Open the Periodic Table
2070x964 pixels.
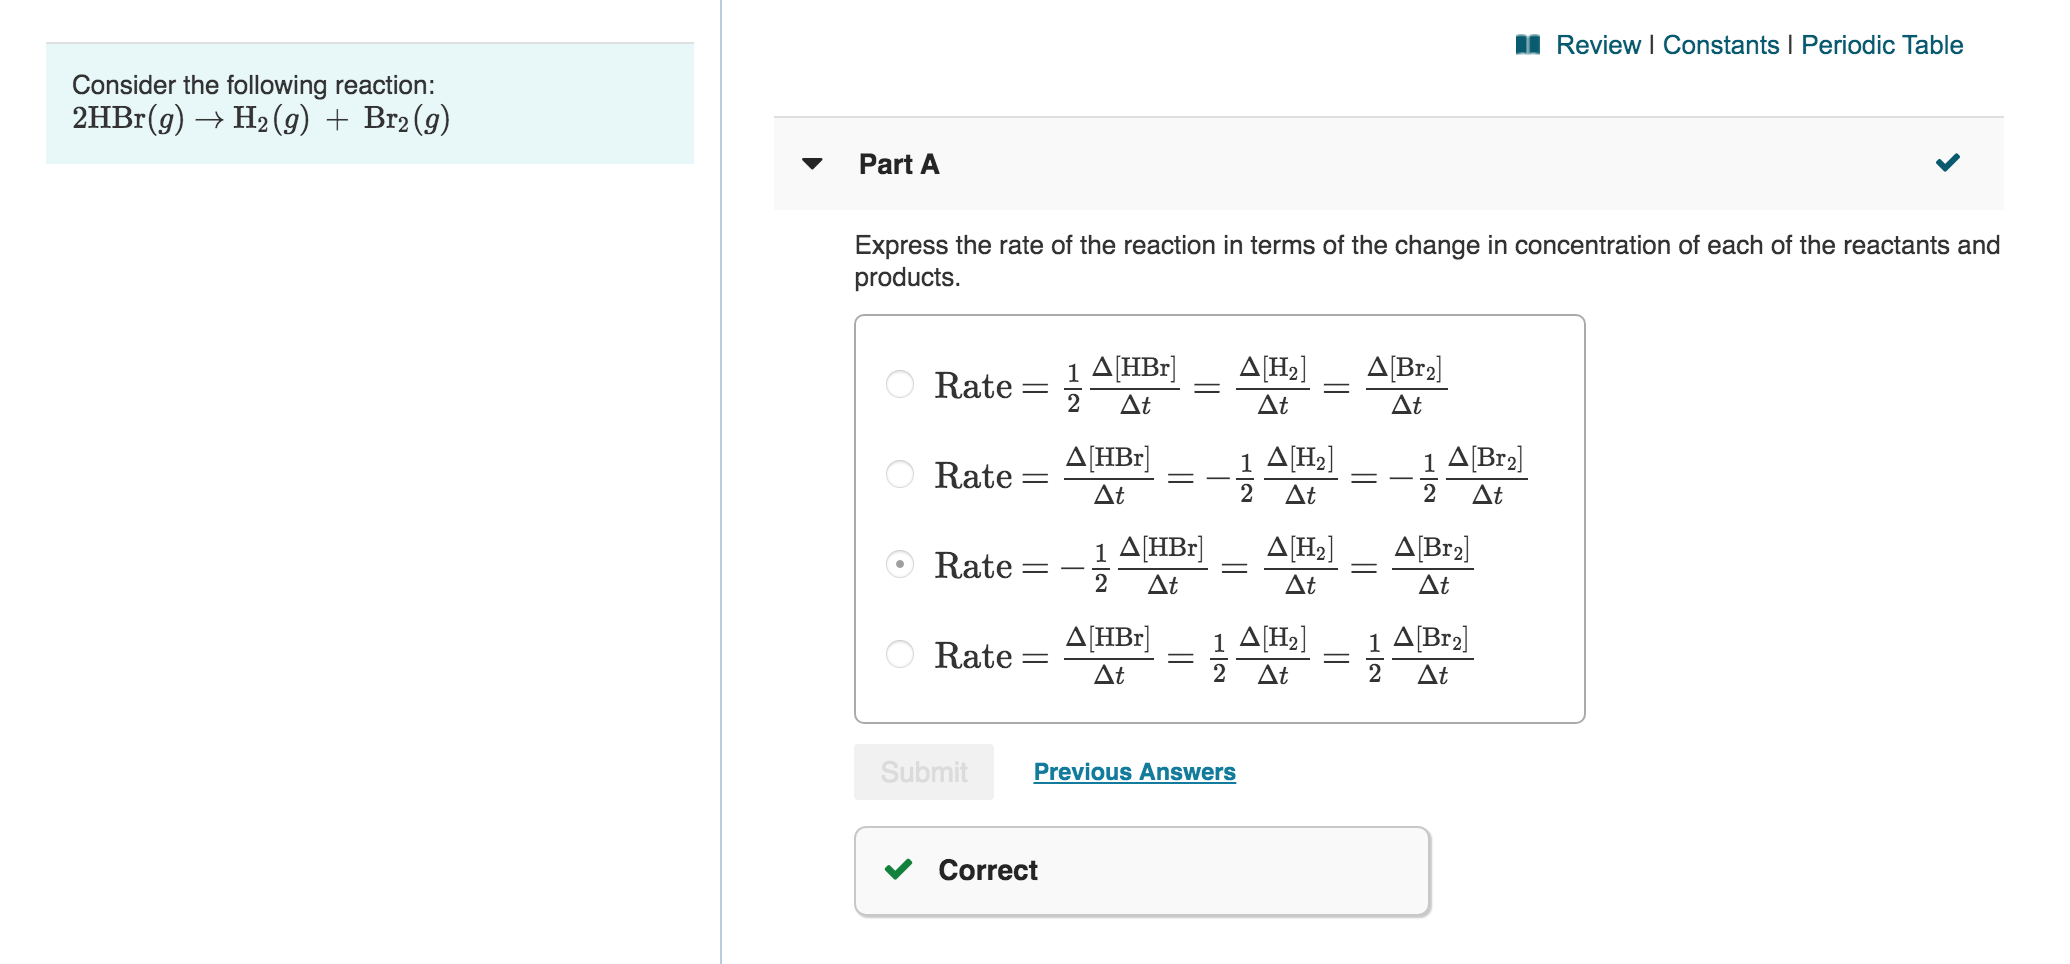tap(1880, 44)
